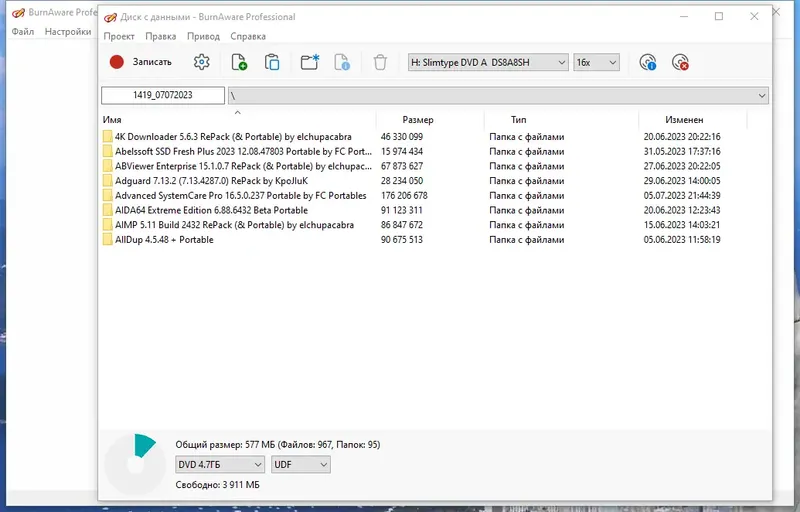Viewport: 800px width, 512px height.
Task: Open the Справка menu
Action: pyautogui.click(x=248, y=36)
